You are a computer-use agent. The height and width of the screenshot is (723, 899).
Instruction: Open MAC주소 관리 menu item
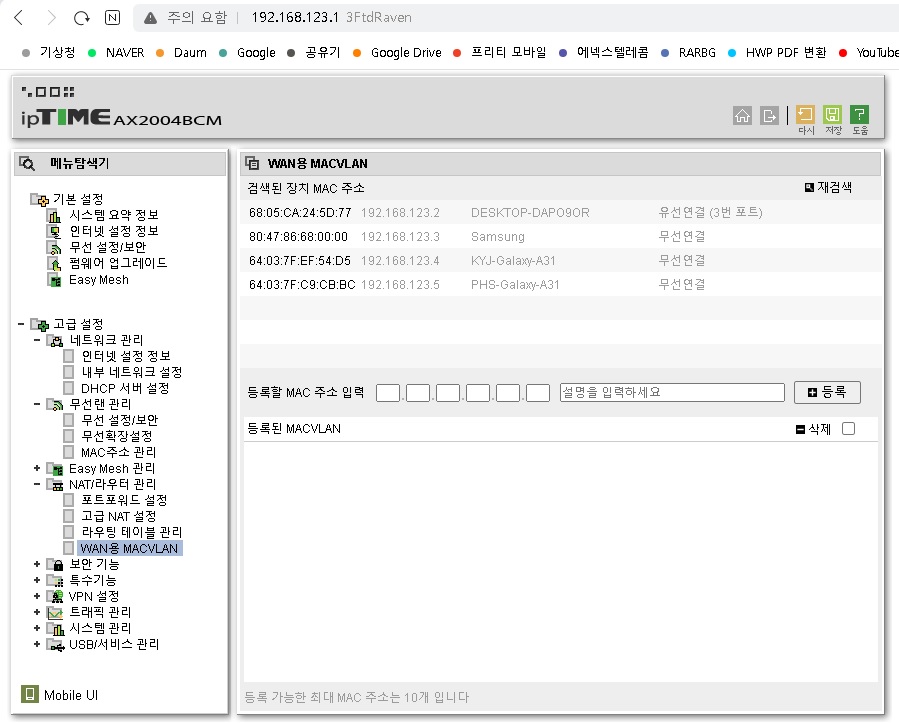[118, 452]
